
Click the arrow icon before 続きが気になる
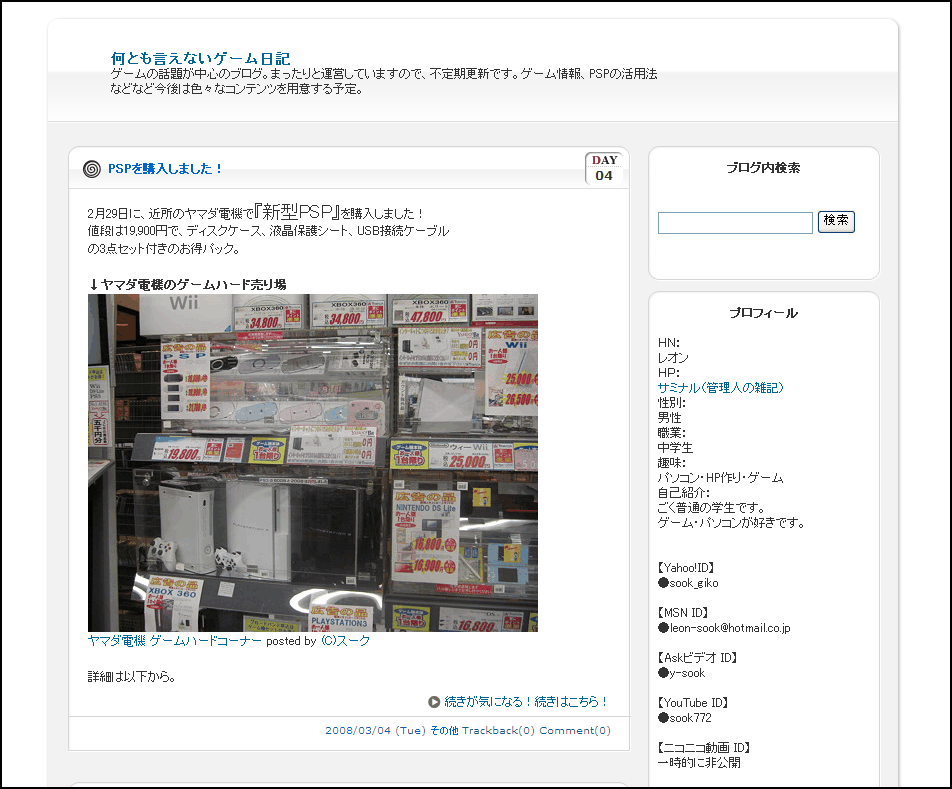[434, 702]
